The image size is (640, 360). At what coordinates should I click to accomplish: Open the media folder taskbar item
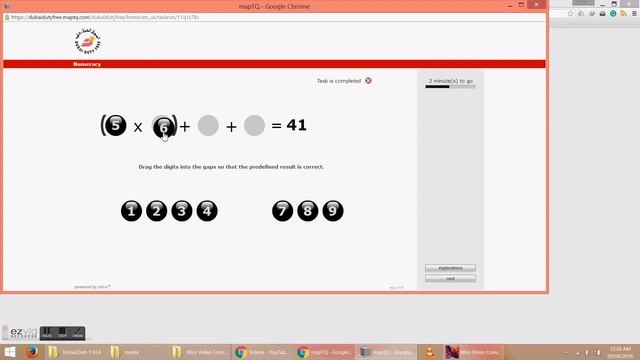(138, 352)
